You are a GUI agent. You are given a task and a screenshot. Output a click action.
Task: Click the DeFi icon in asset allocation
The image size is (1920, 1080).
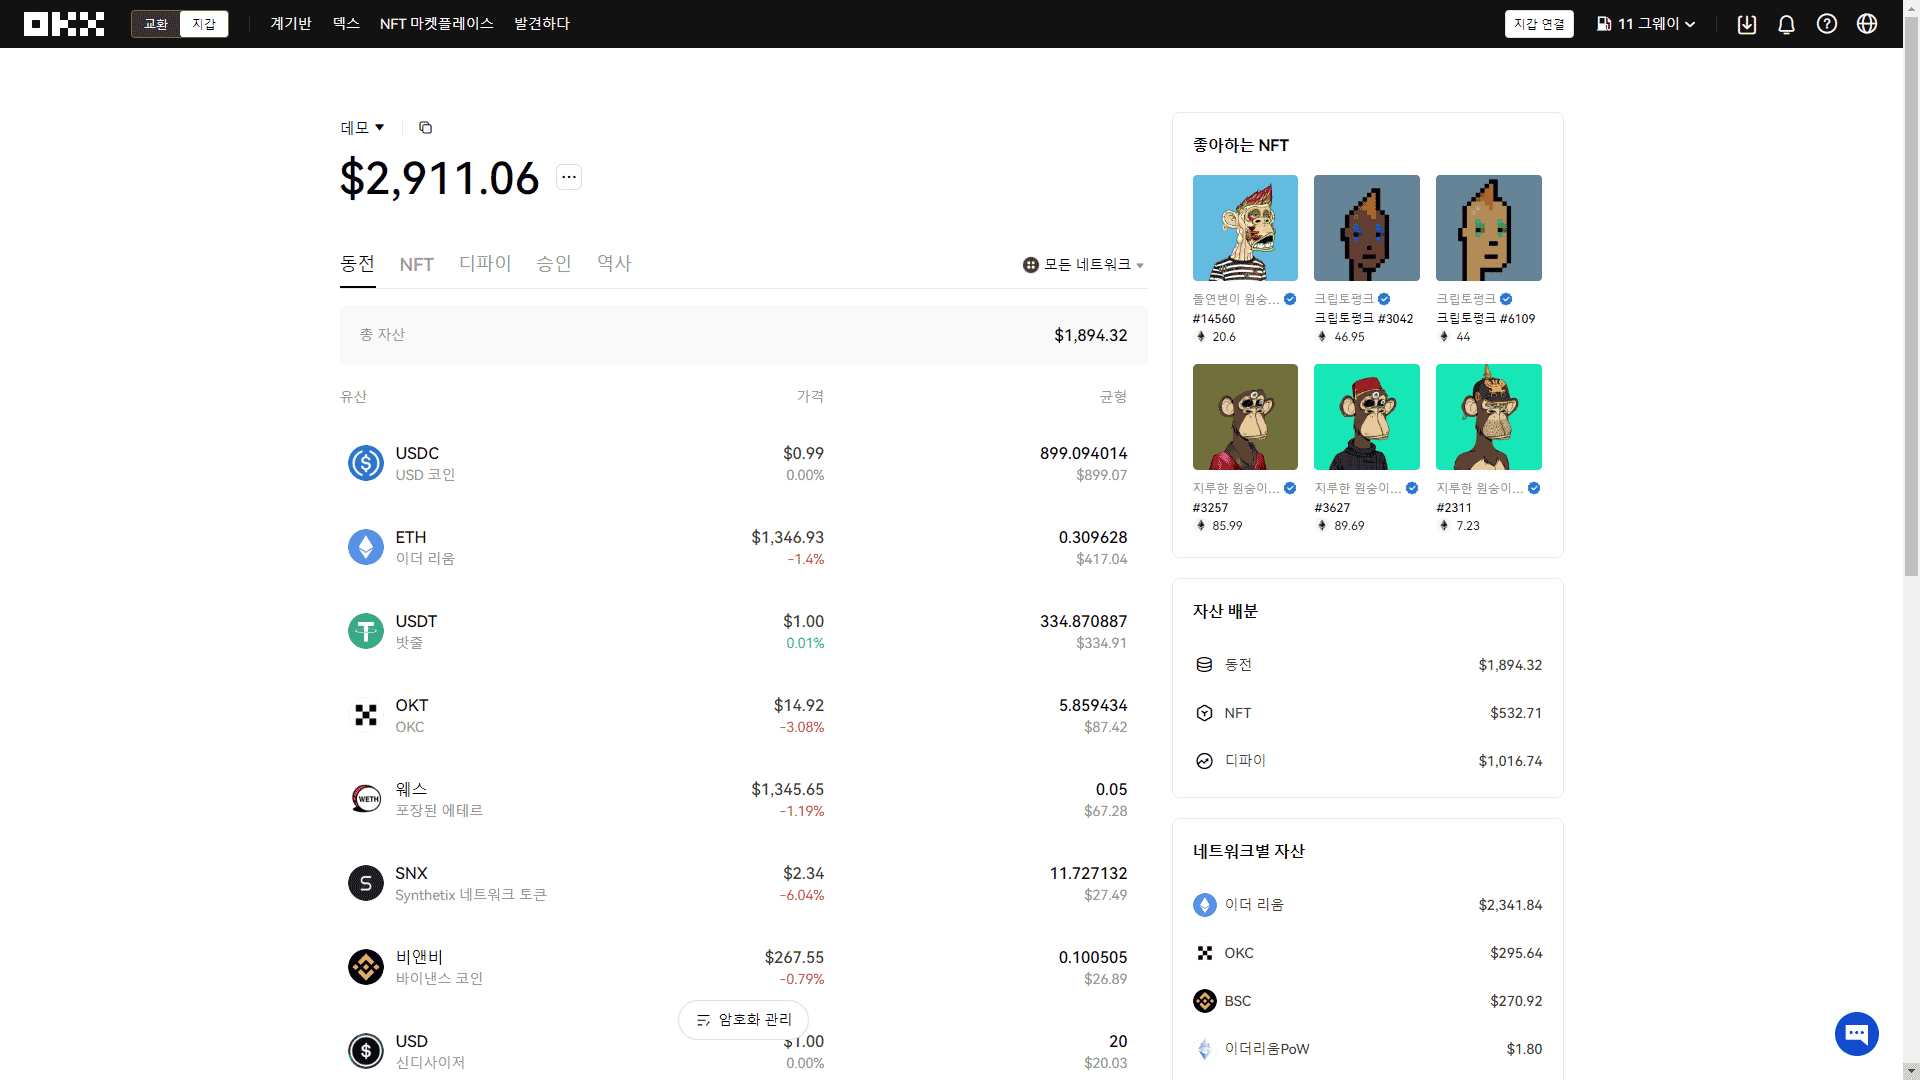click(1205, 761)
